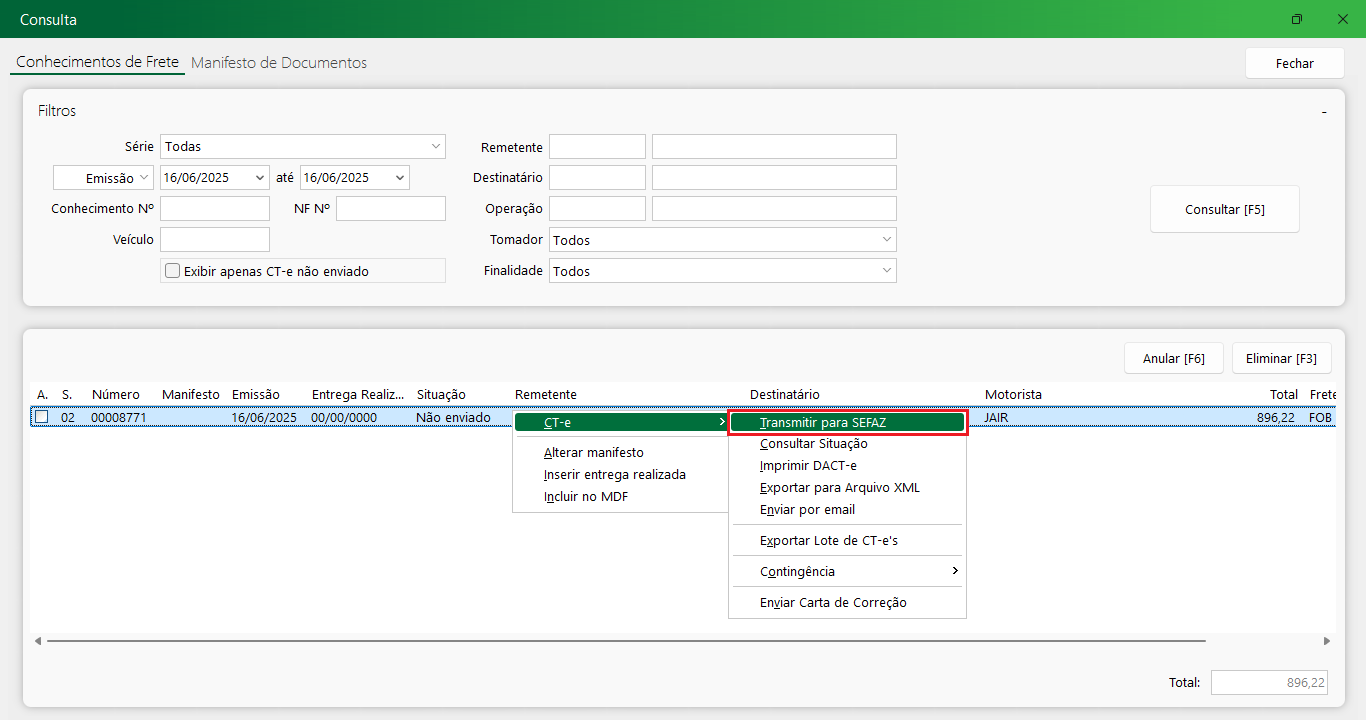Viewport: 1366px width, 720px height.
Task: Restore down the Consulta window
Action: 1297,19
